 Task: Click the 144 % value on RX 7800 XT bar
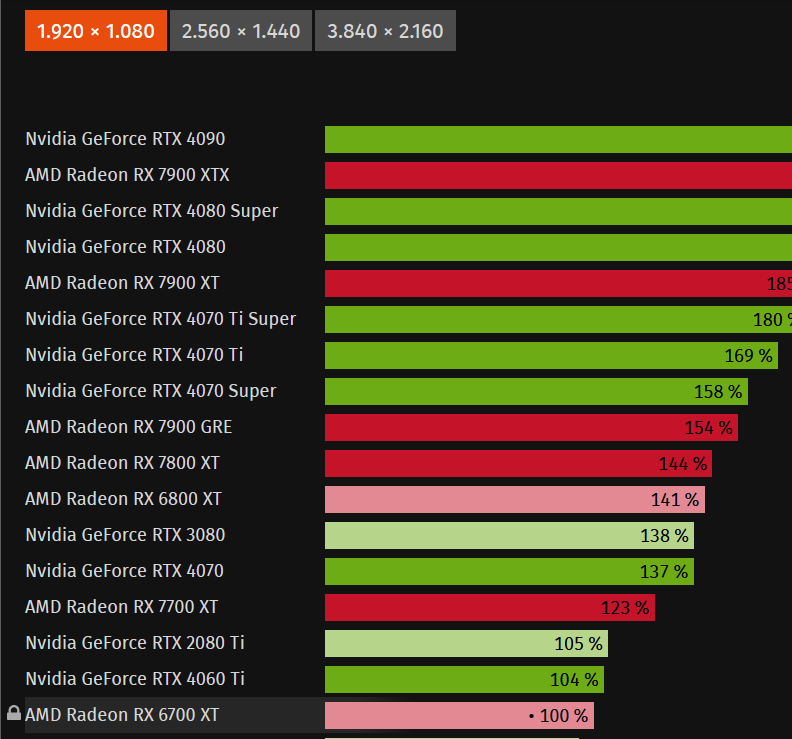(x=682, y=464)
